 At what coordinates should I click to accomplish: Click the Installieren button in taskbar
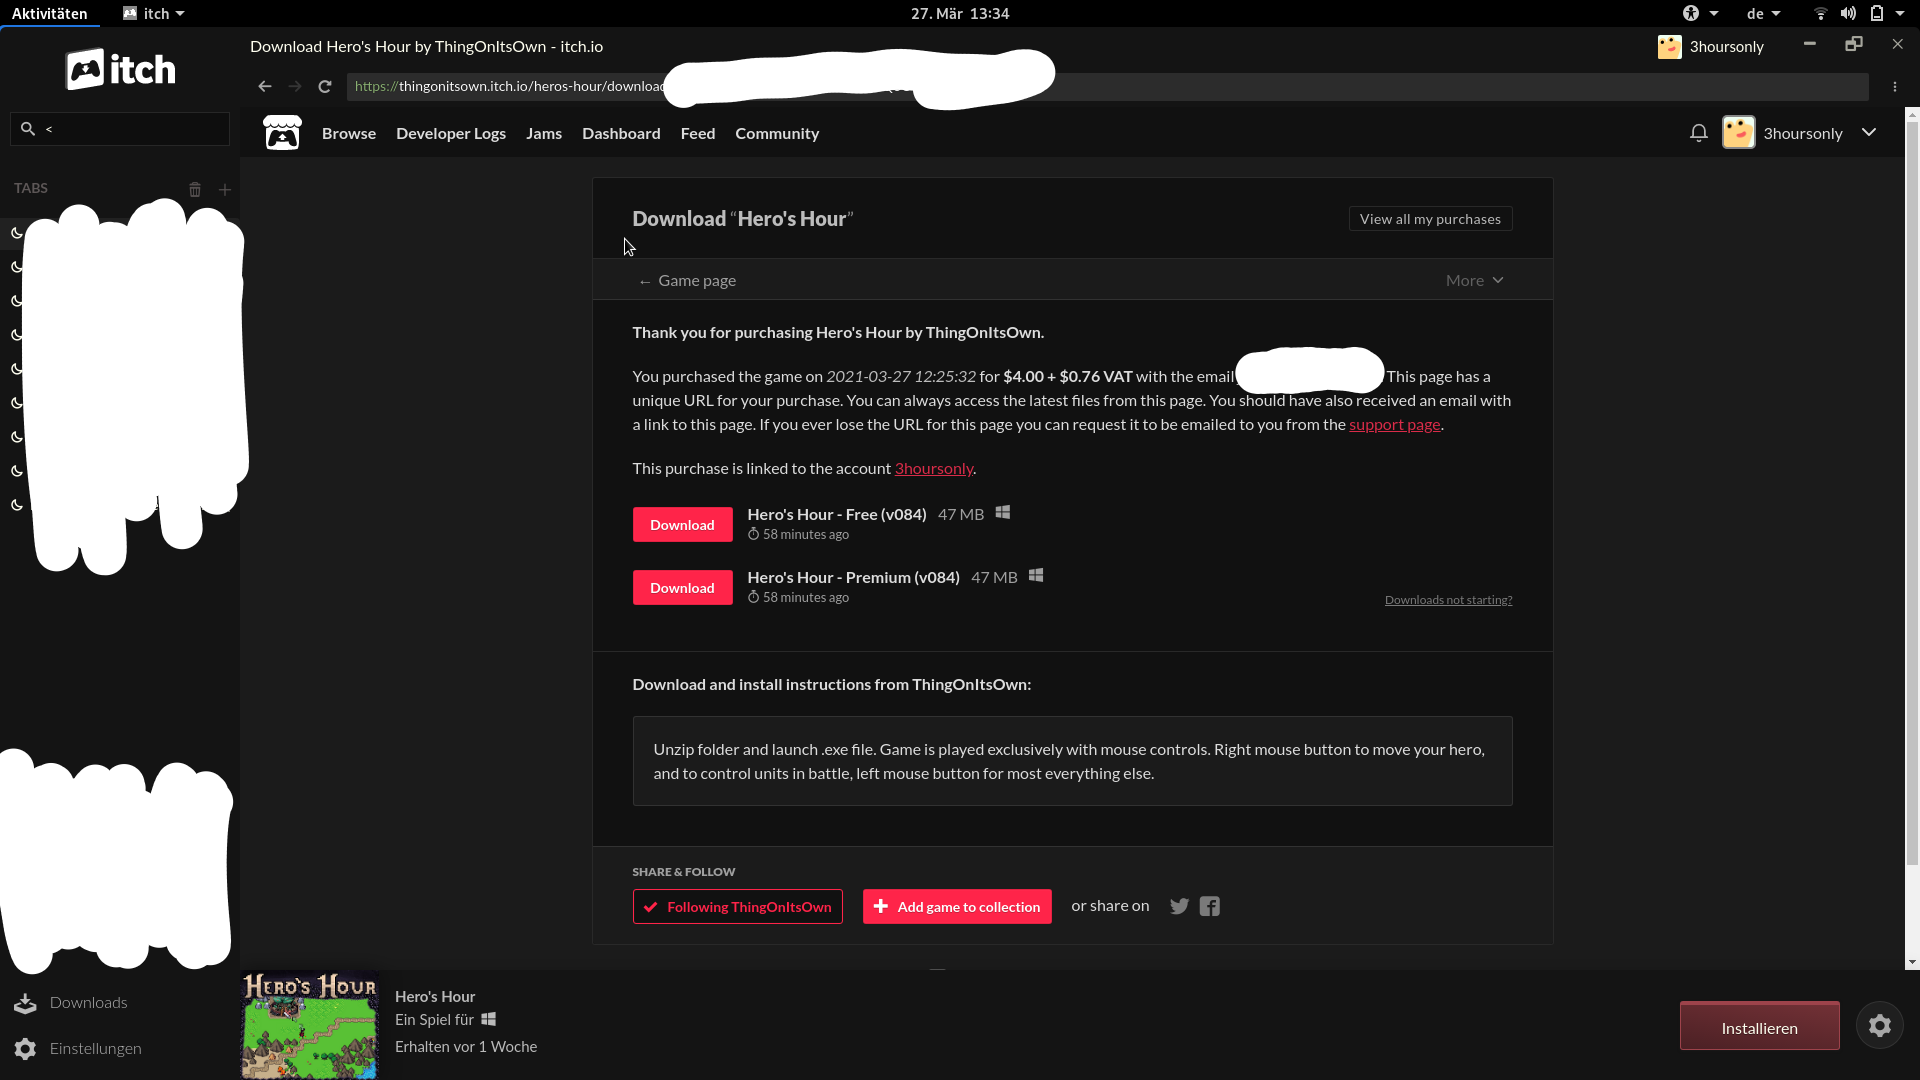click(x=1758, y=1027)
